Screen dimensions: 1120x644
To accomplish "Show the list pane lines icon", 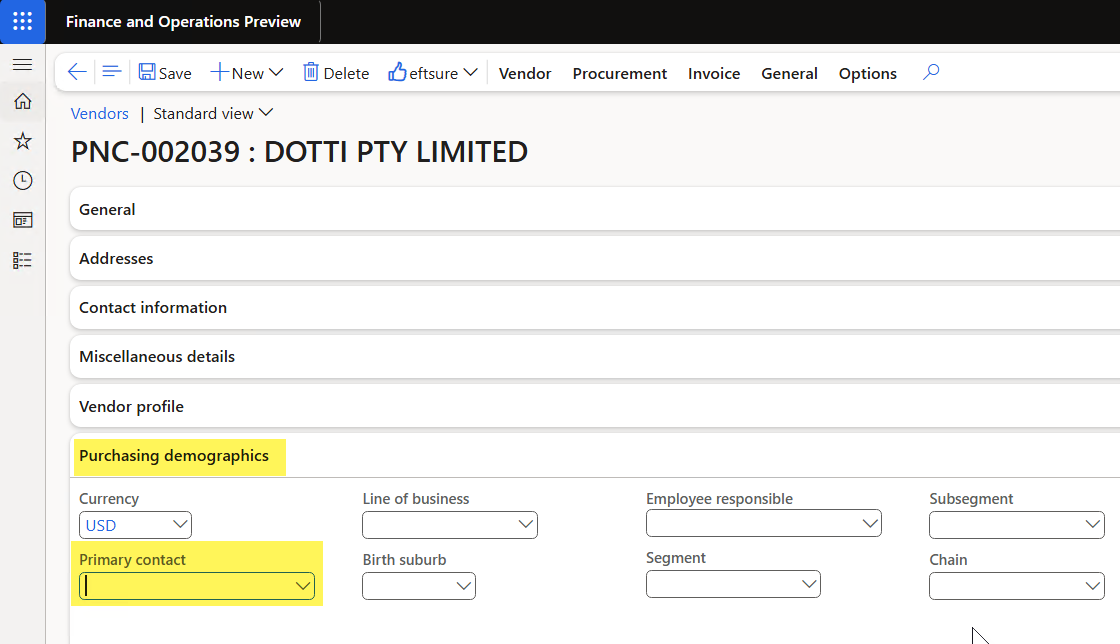I will tap(111, 72).
